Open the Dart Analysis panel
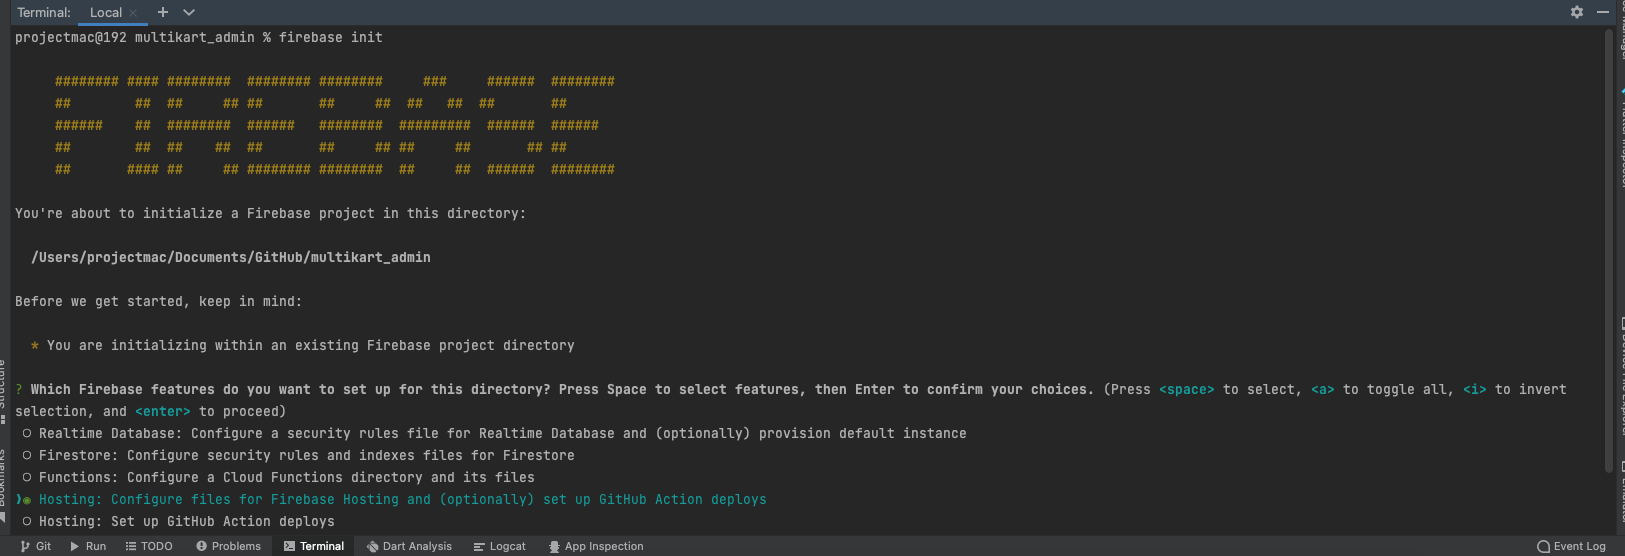The image size is (1625, 556). (x=409, y=546)
